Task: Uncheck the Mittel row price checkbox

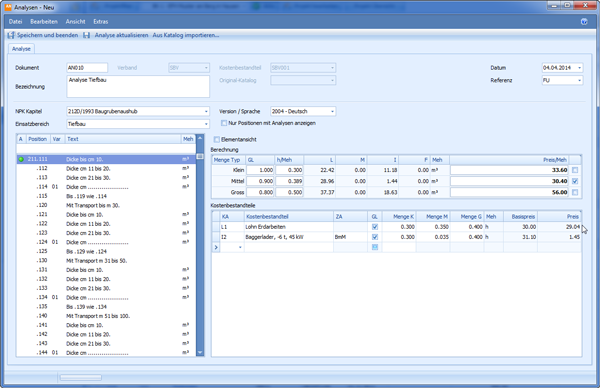Action: (575, 181)
